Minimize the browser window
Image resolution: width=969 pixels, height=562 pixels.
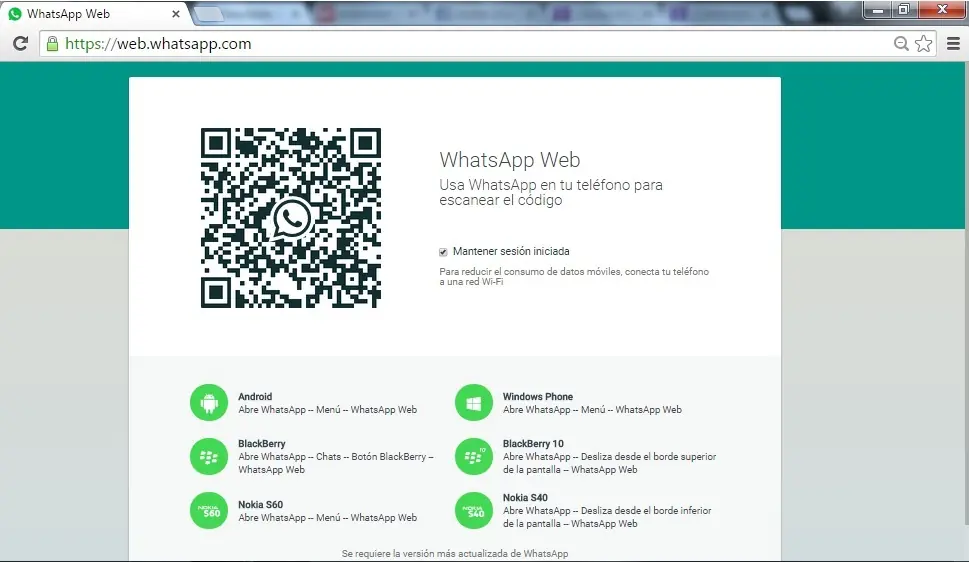click(x=878, y=9)
